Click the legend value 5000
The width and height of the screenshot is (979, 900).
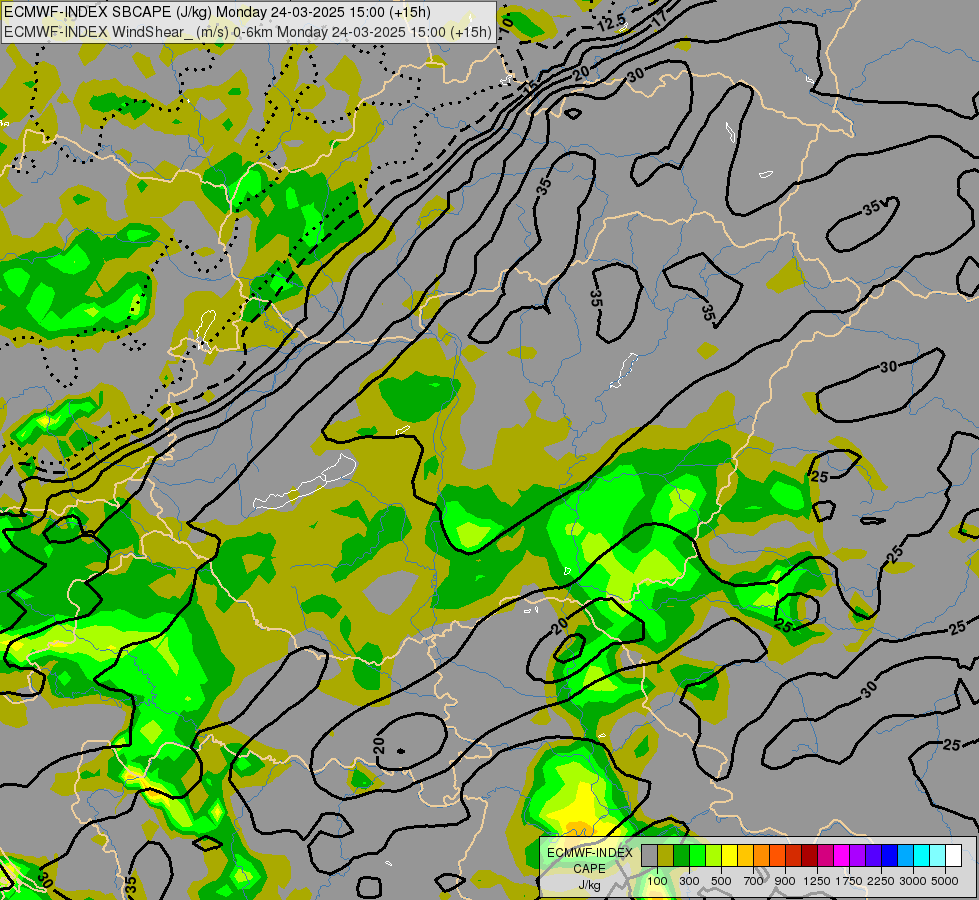click(945, 881)
